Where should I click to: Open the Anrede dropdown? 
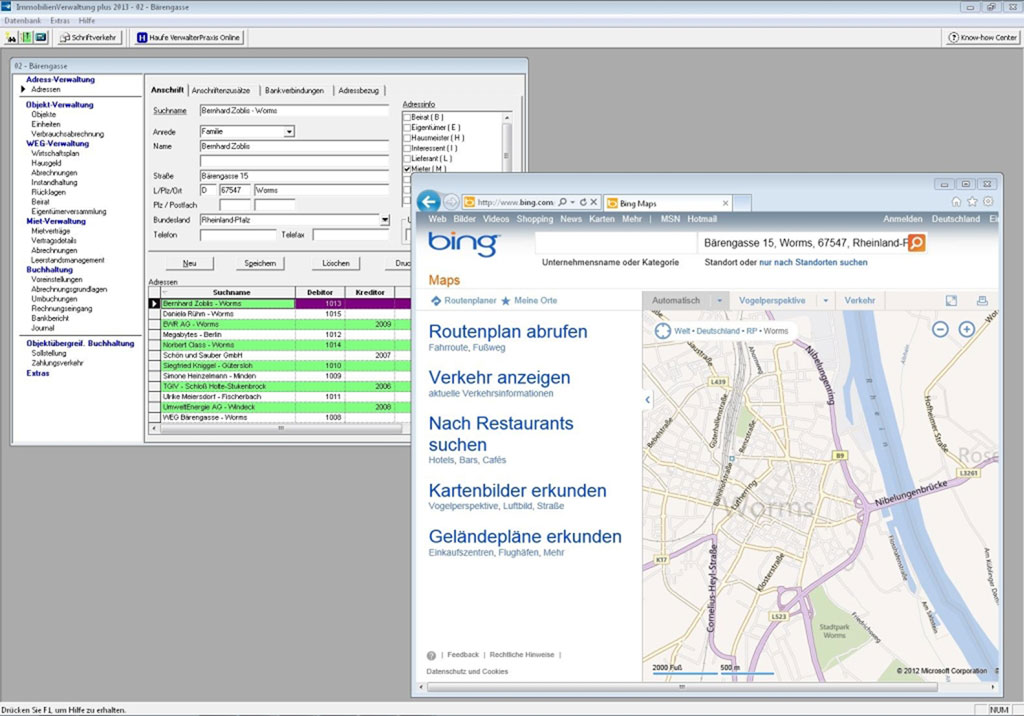click(289, 132)
